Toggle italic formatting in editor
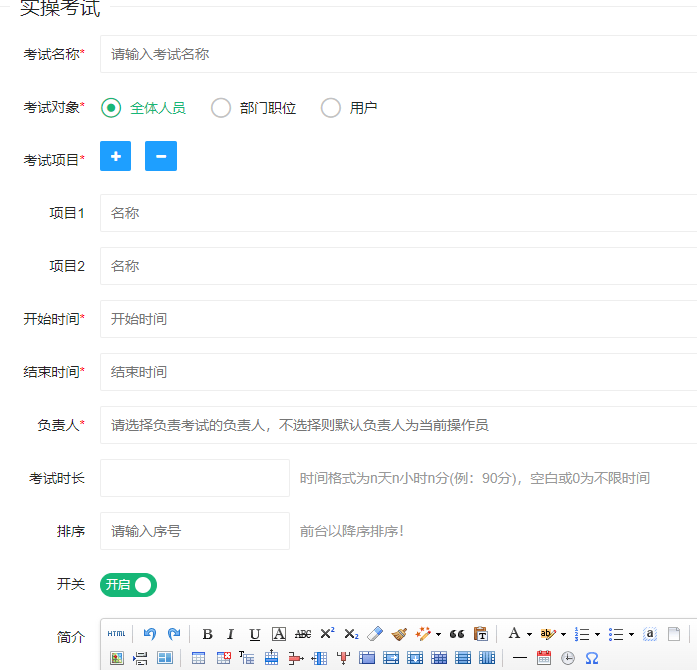Image resolution: width=697 pixels, height=670 pixels. pos(230,634)
